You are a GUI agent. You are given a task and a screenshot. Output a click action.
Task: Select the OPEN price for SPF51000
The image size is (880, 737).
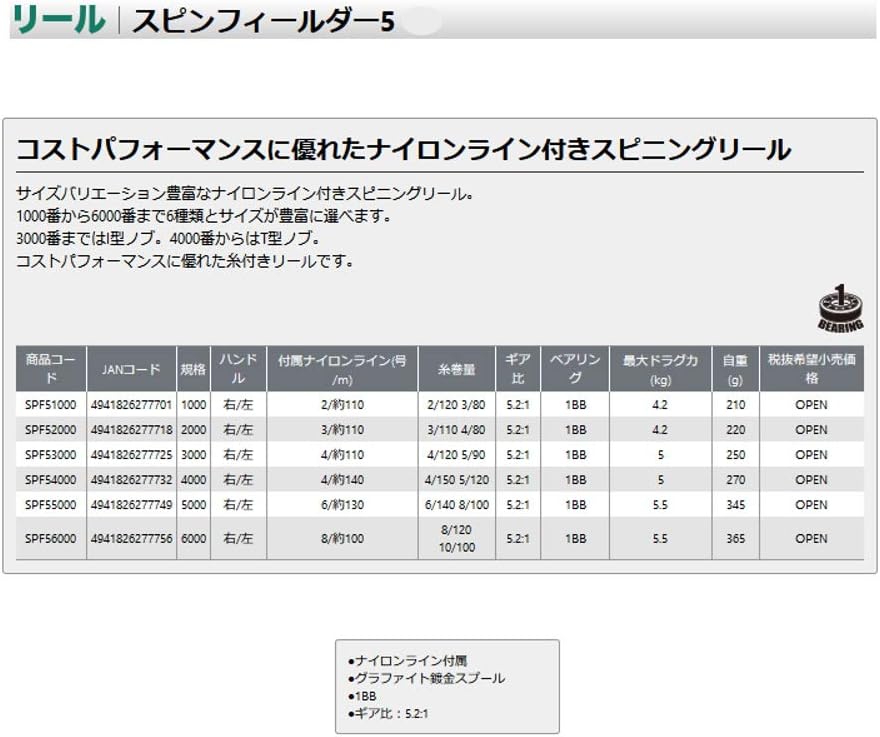pyautogui.click(x=811, y=404)
